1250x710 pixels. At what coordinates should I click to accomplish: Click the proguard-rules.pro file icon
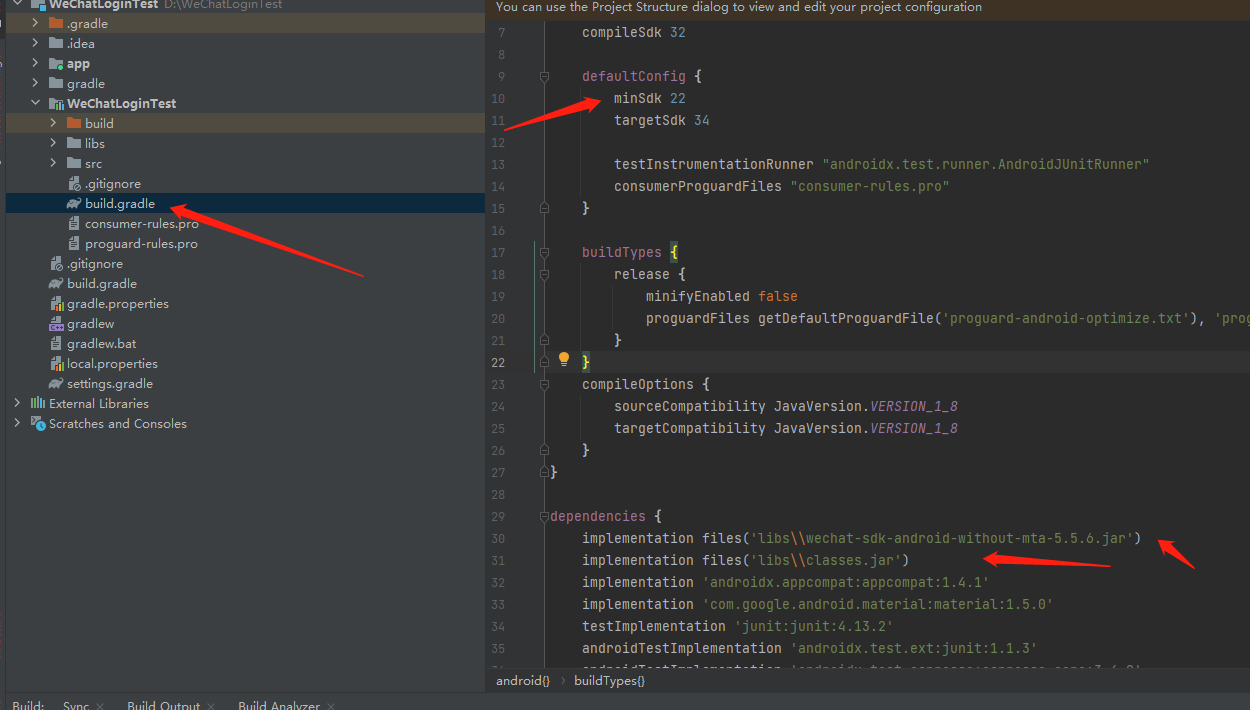click(75, 243)
